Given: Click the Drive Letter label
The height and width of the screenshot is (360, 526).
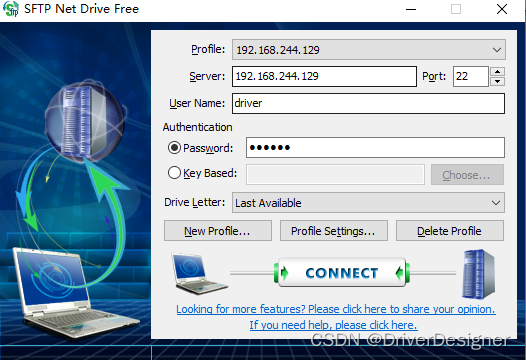Looking at the screenshot, I should (x=195, y=202).
